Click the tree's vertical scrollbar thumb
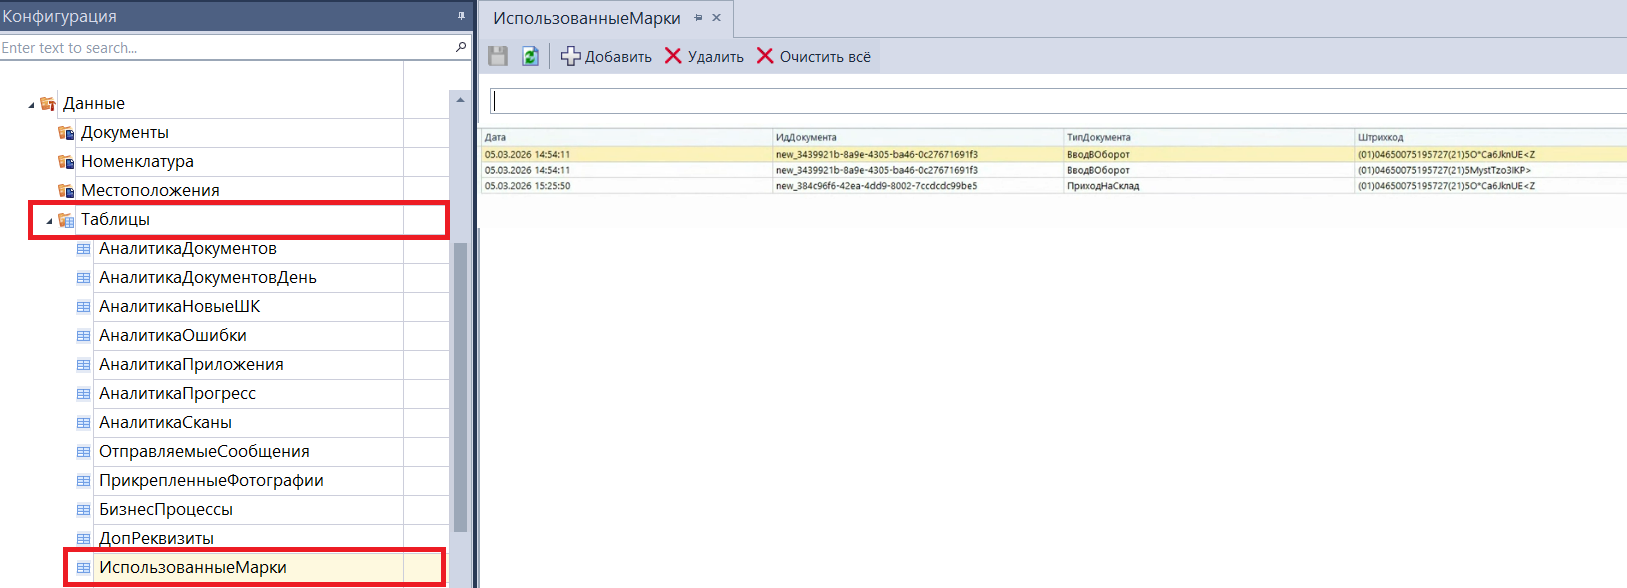The width and height of the screenshot is (1627, 588). pyautogui.click(x=460, y=387)
